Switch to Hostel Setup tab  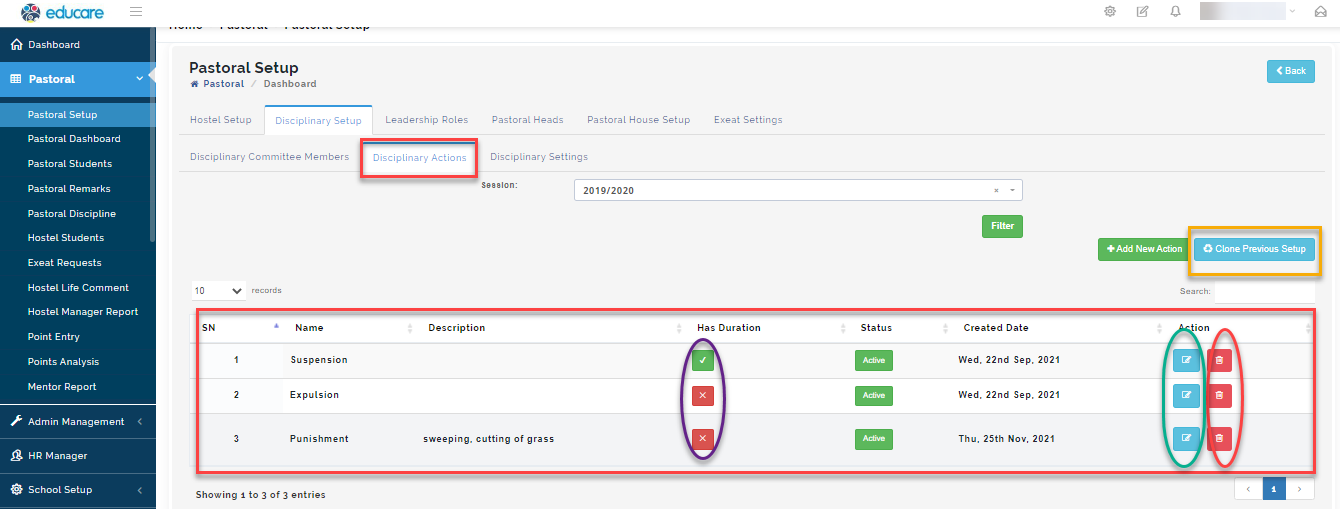click(221, 120)
